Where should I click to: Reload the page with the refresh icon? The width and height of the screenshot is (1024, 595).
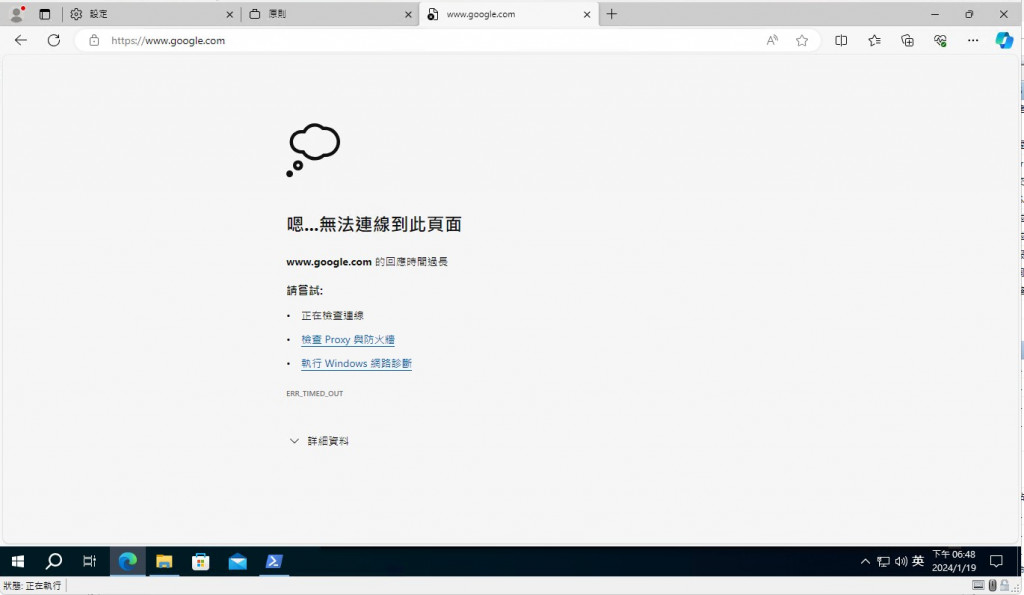(54, 40)
